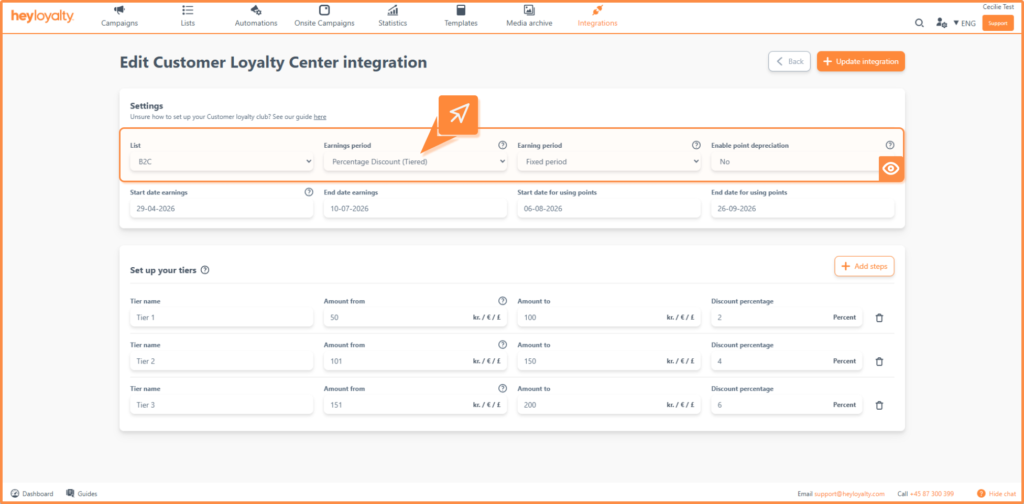
Task: Switch the ENG language selector
Action: (965, 23)
